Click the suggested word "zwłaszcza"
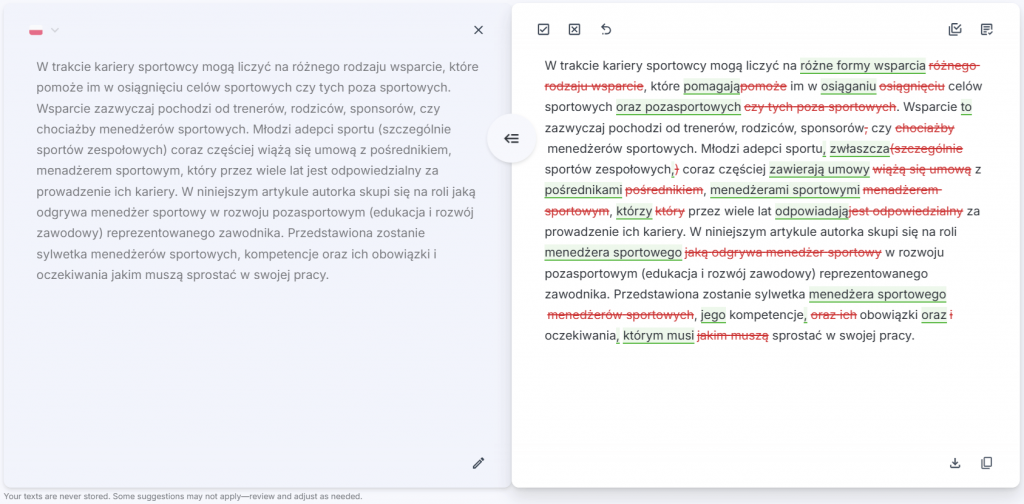Screen dimensions: 1024x504 click(x=860, y=149)
